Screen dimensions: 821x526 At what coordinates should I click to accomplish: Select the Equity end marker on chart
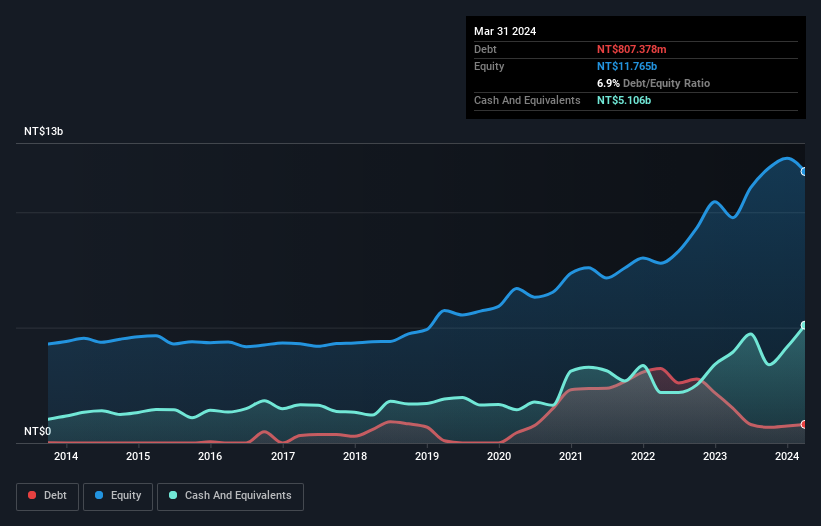tap(804, 172)
